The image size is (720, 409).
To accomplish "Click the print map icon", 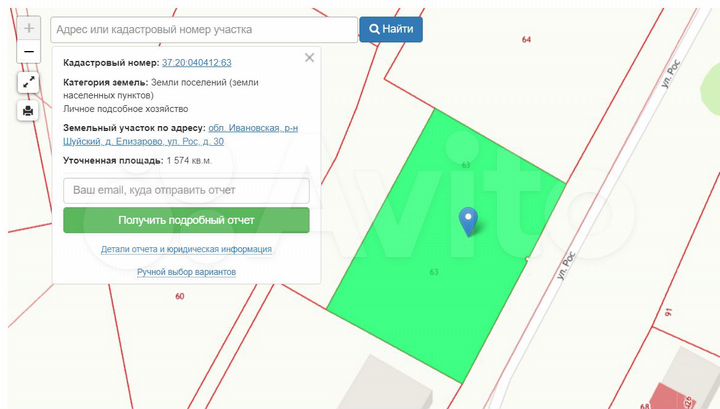I will pyautogui.click(x=28, y=110).
